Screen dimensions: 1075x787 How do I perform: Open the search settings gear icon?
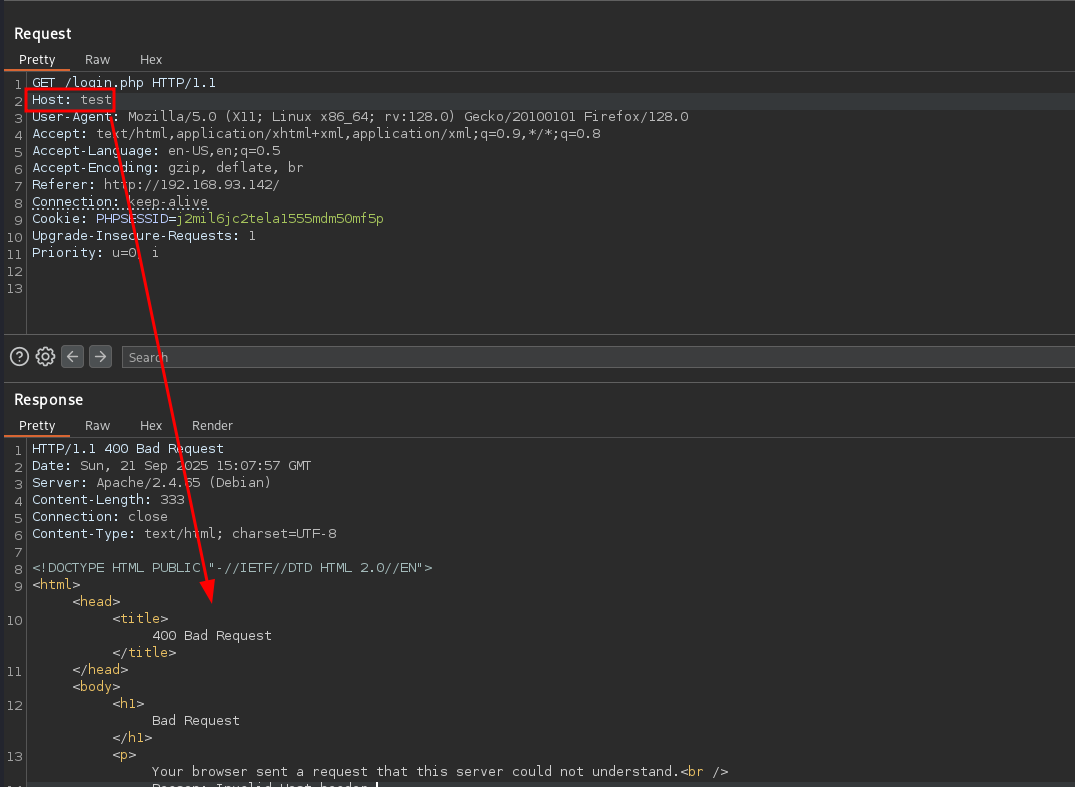(x=45, y=357)
